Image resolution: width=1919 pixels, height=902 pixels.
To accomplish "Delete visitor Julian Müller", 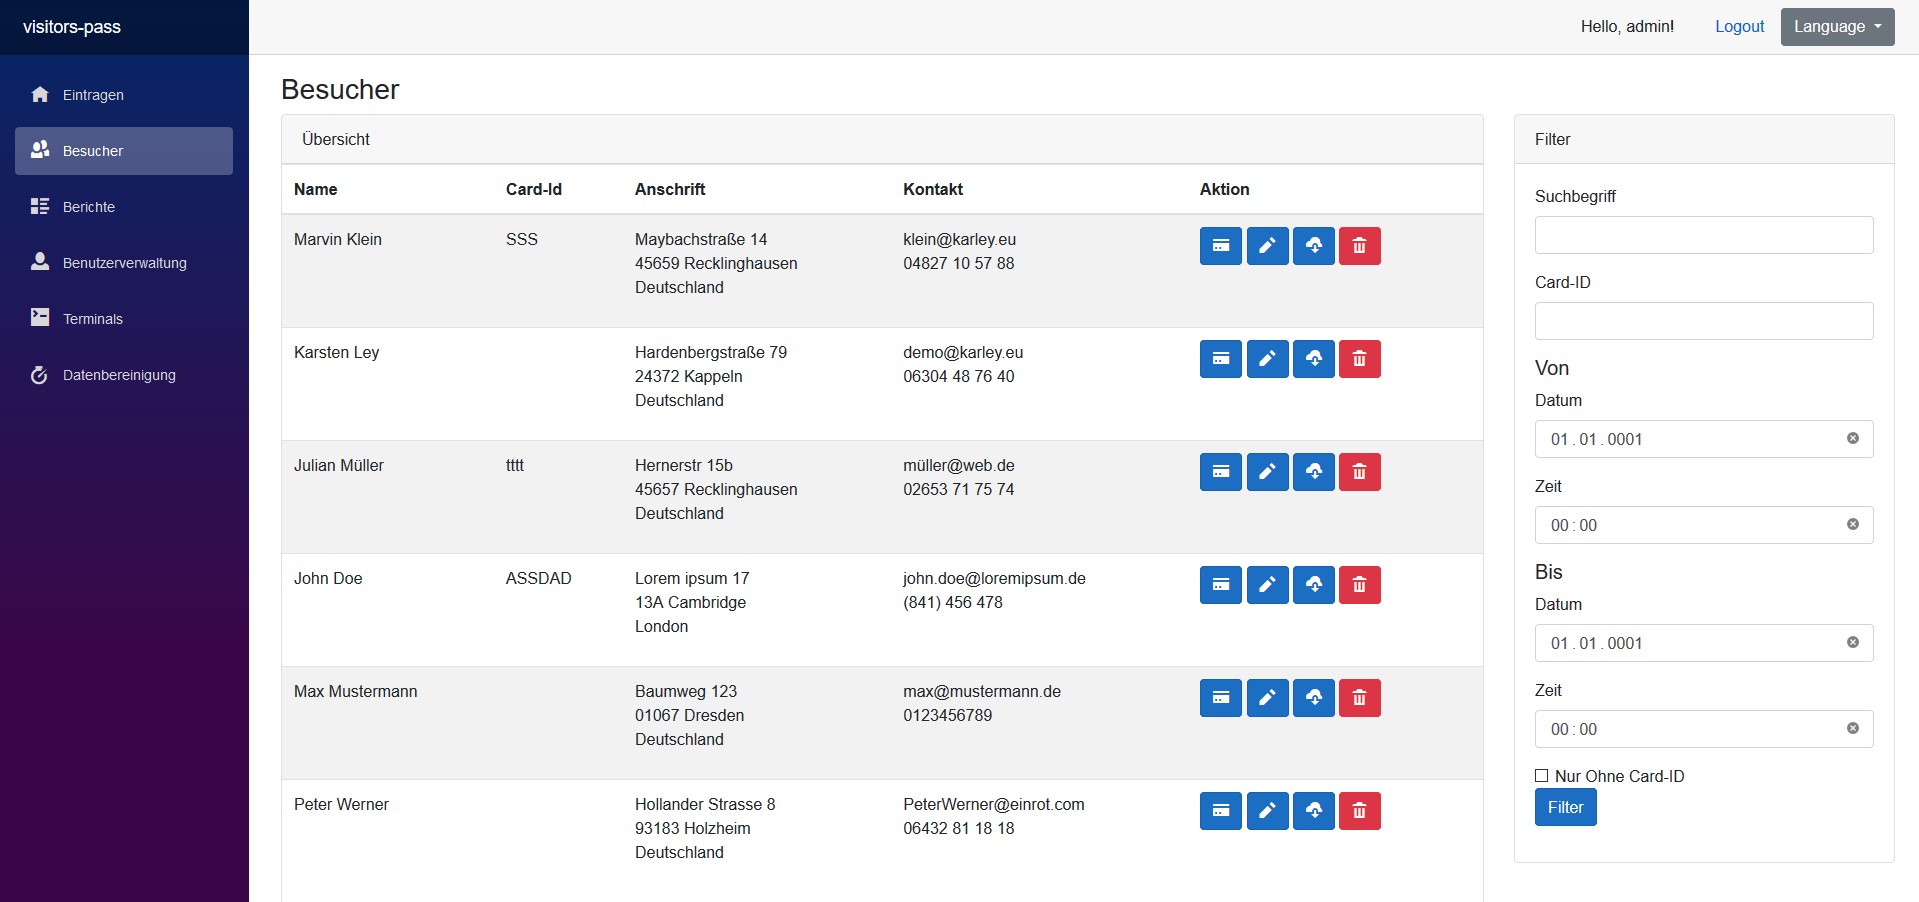I will point(1360,472).
